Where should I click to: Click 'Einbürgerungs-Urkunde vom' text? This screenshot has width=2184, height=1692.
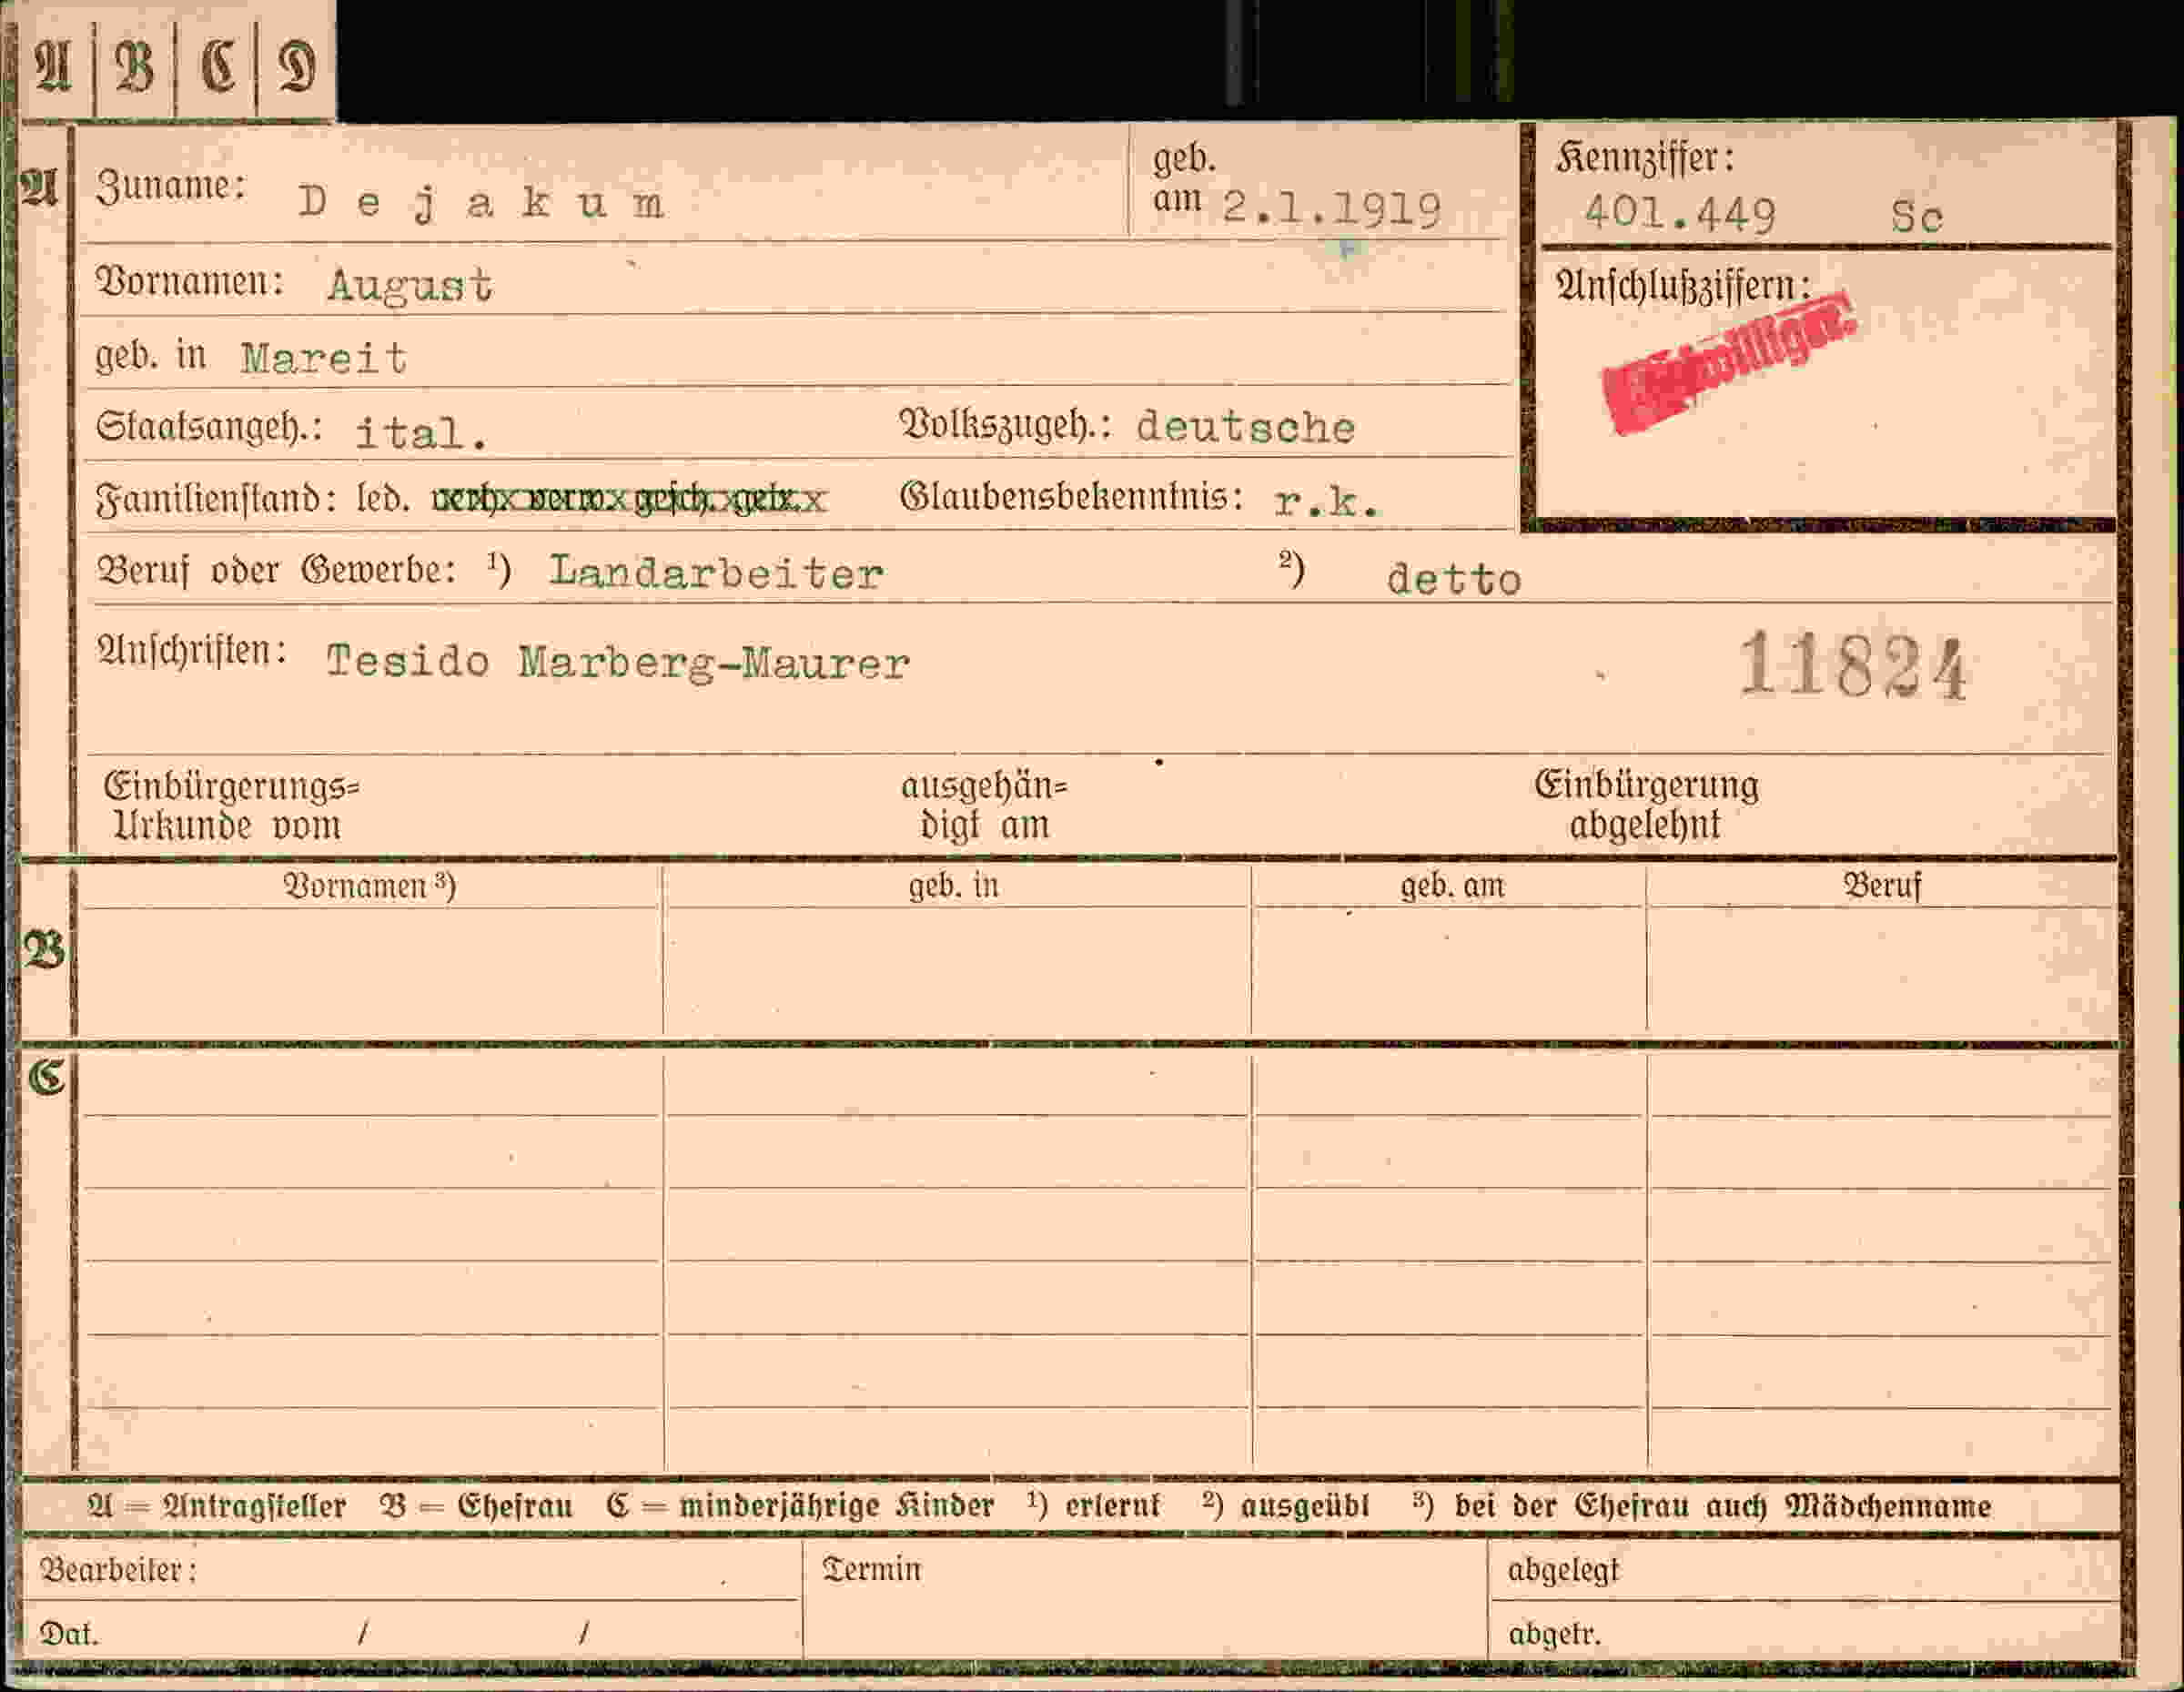click(231, 806)
